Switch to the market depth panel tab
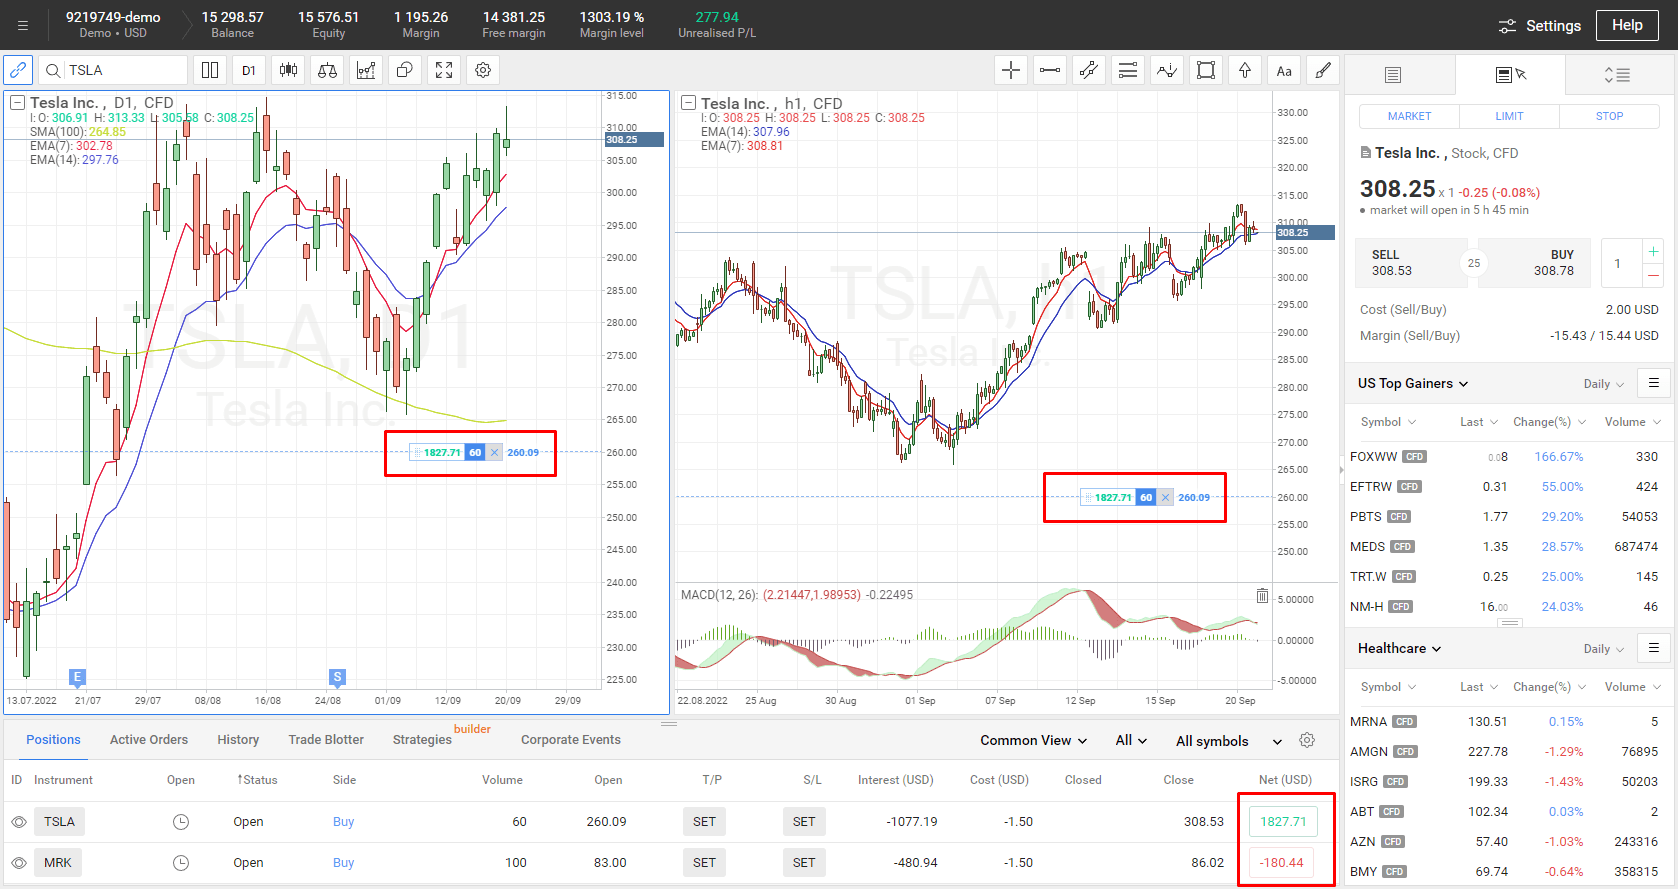 [x=1617, y=75]
